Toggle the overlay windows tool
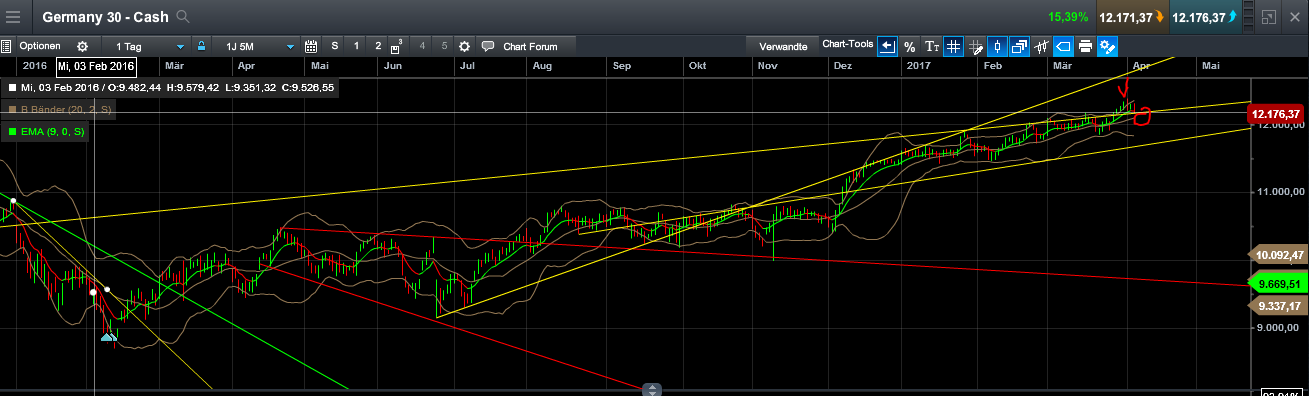Image resolution: width=1309 pixels, height=396 pixels. 1020,46
